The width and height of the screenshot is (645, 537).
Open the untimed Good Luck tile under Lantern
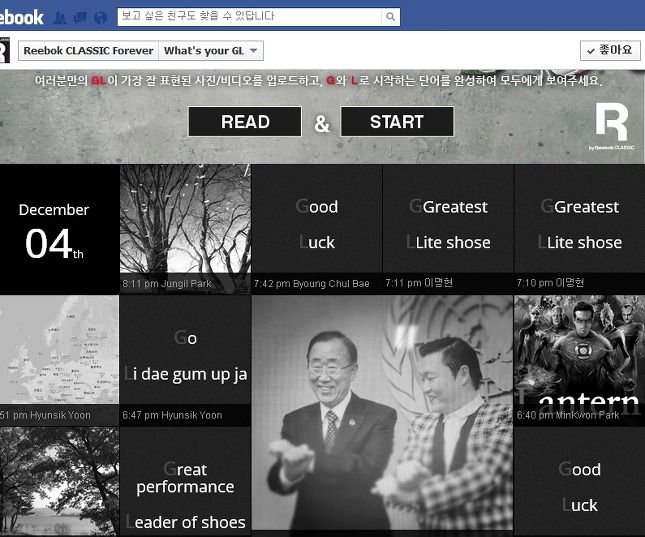(580, 481)
